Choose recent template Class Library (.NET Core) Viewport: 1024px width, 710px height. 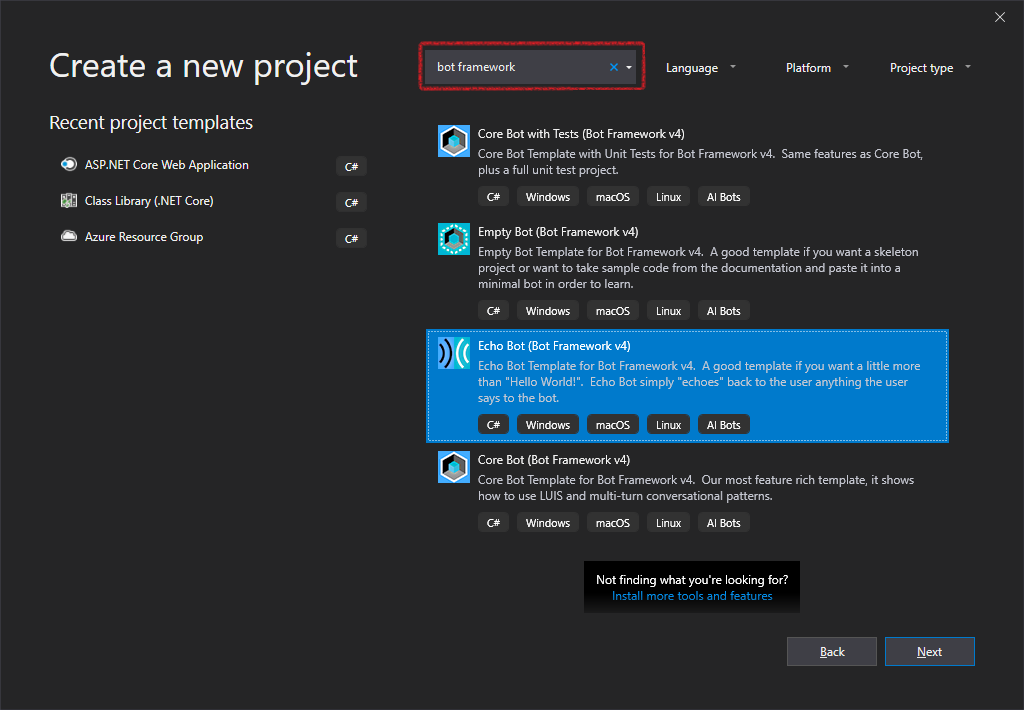click(149, 201)
